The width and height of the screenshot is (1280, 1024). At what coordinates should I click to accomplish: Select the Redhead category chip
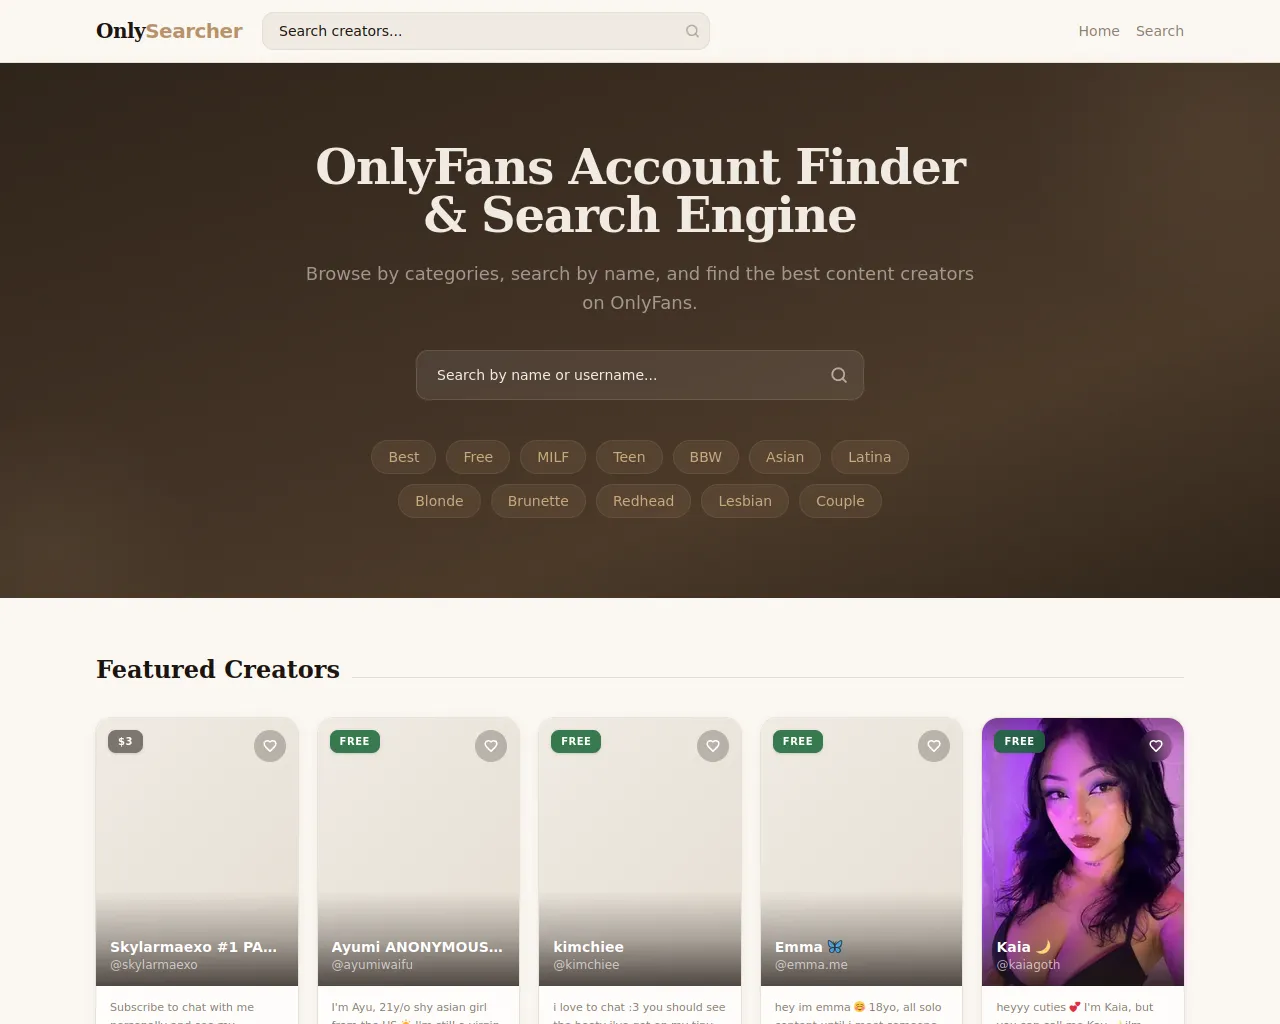tap(644, 501)
